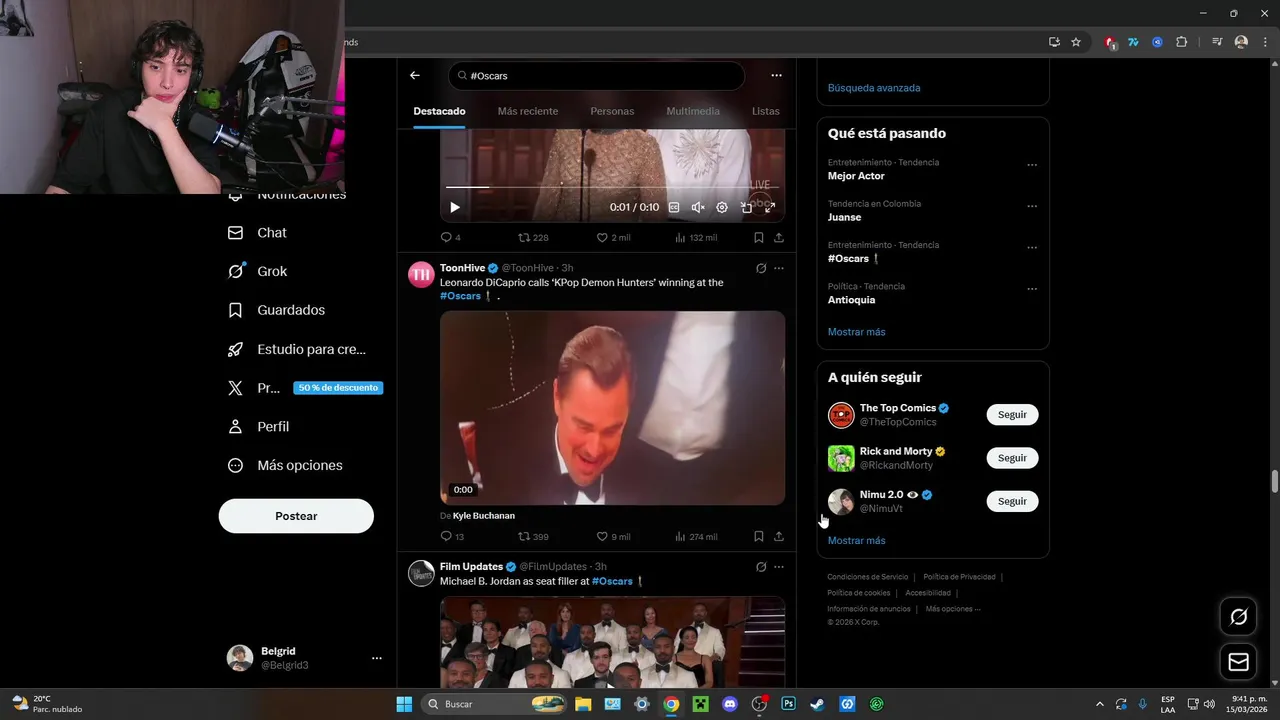View analytics for the post with 132 mil views
Viewport: 1280px width, 720px height.
click(x=696, y=237)
